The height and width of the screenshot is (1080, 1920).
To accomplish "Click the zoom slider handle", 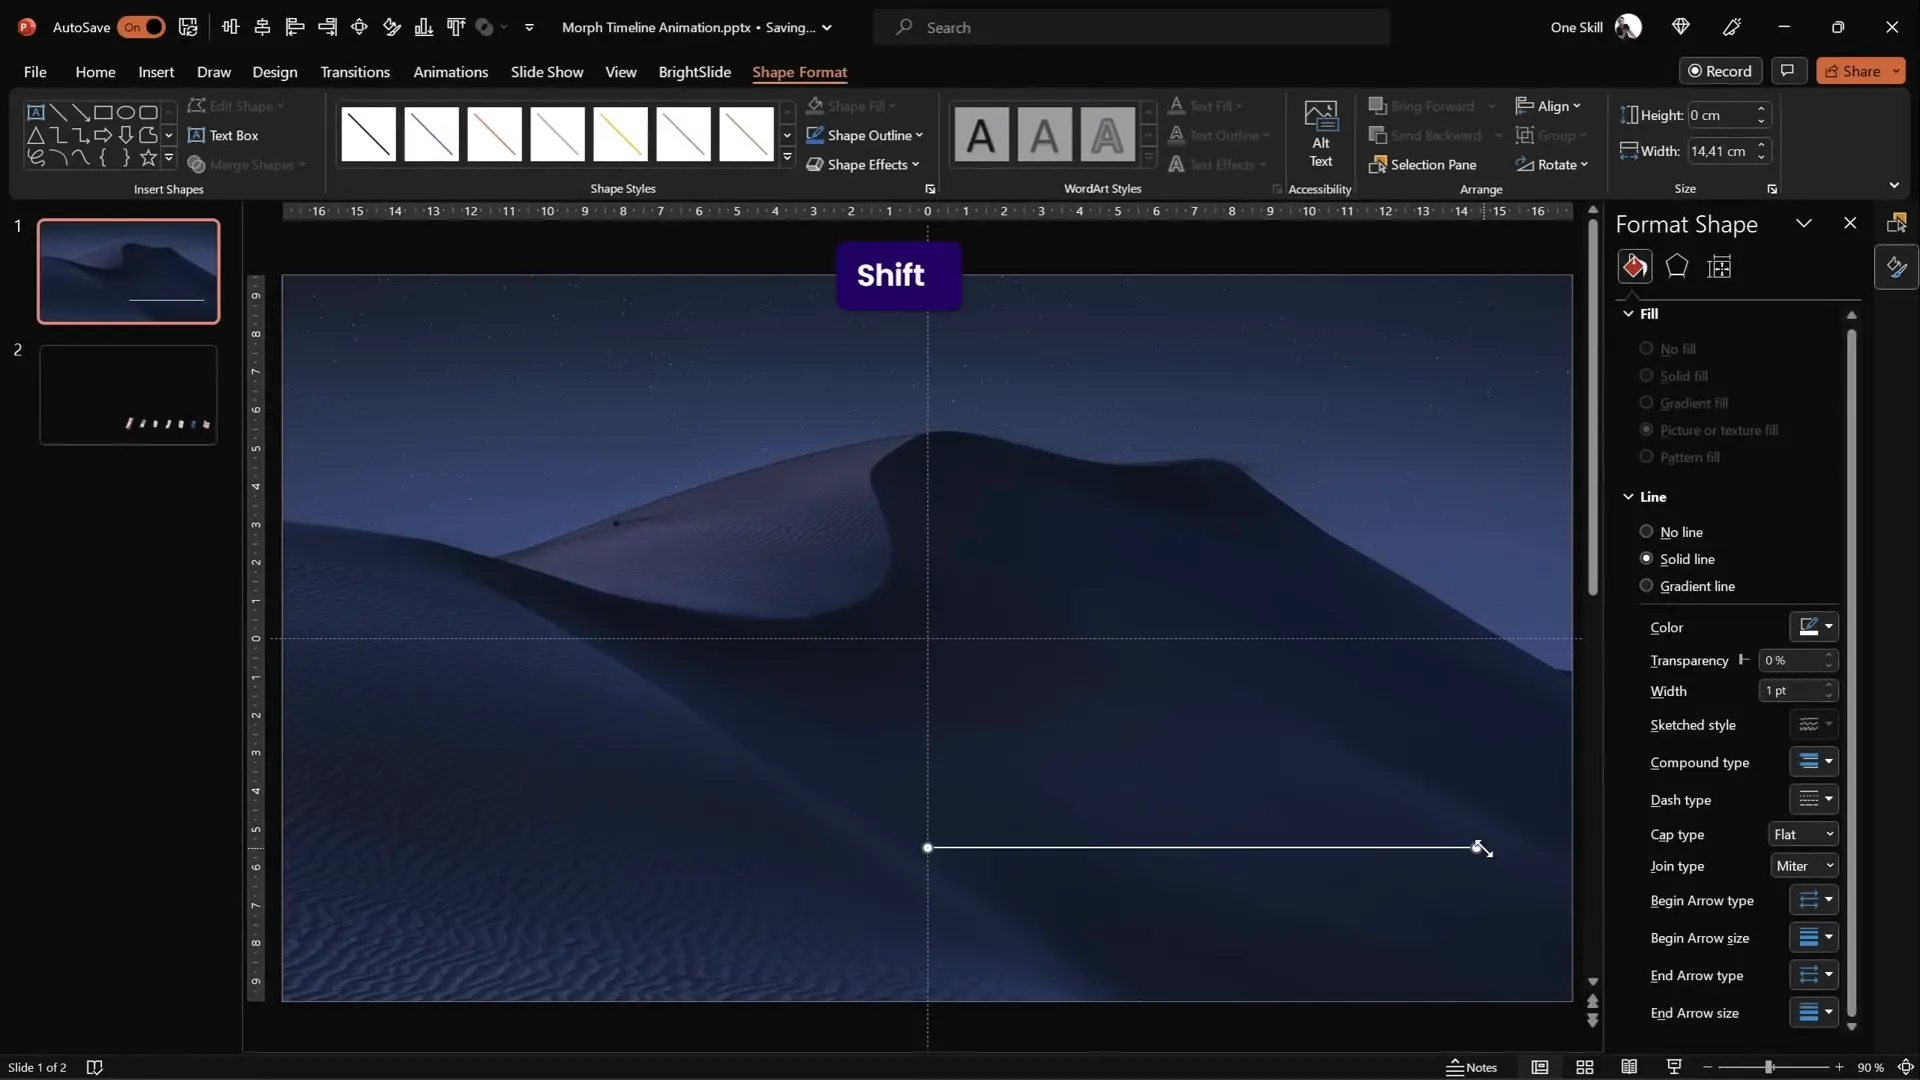I will (x=1769, y=1067).
